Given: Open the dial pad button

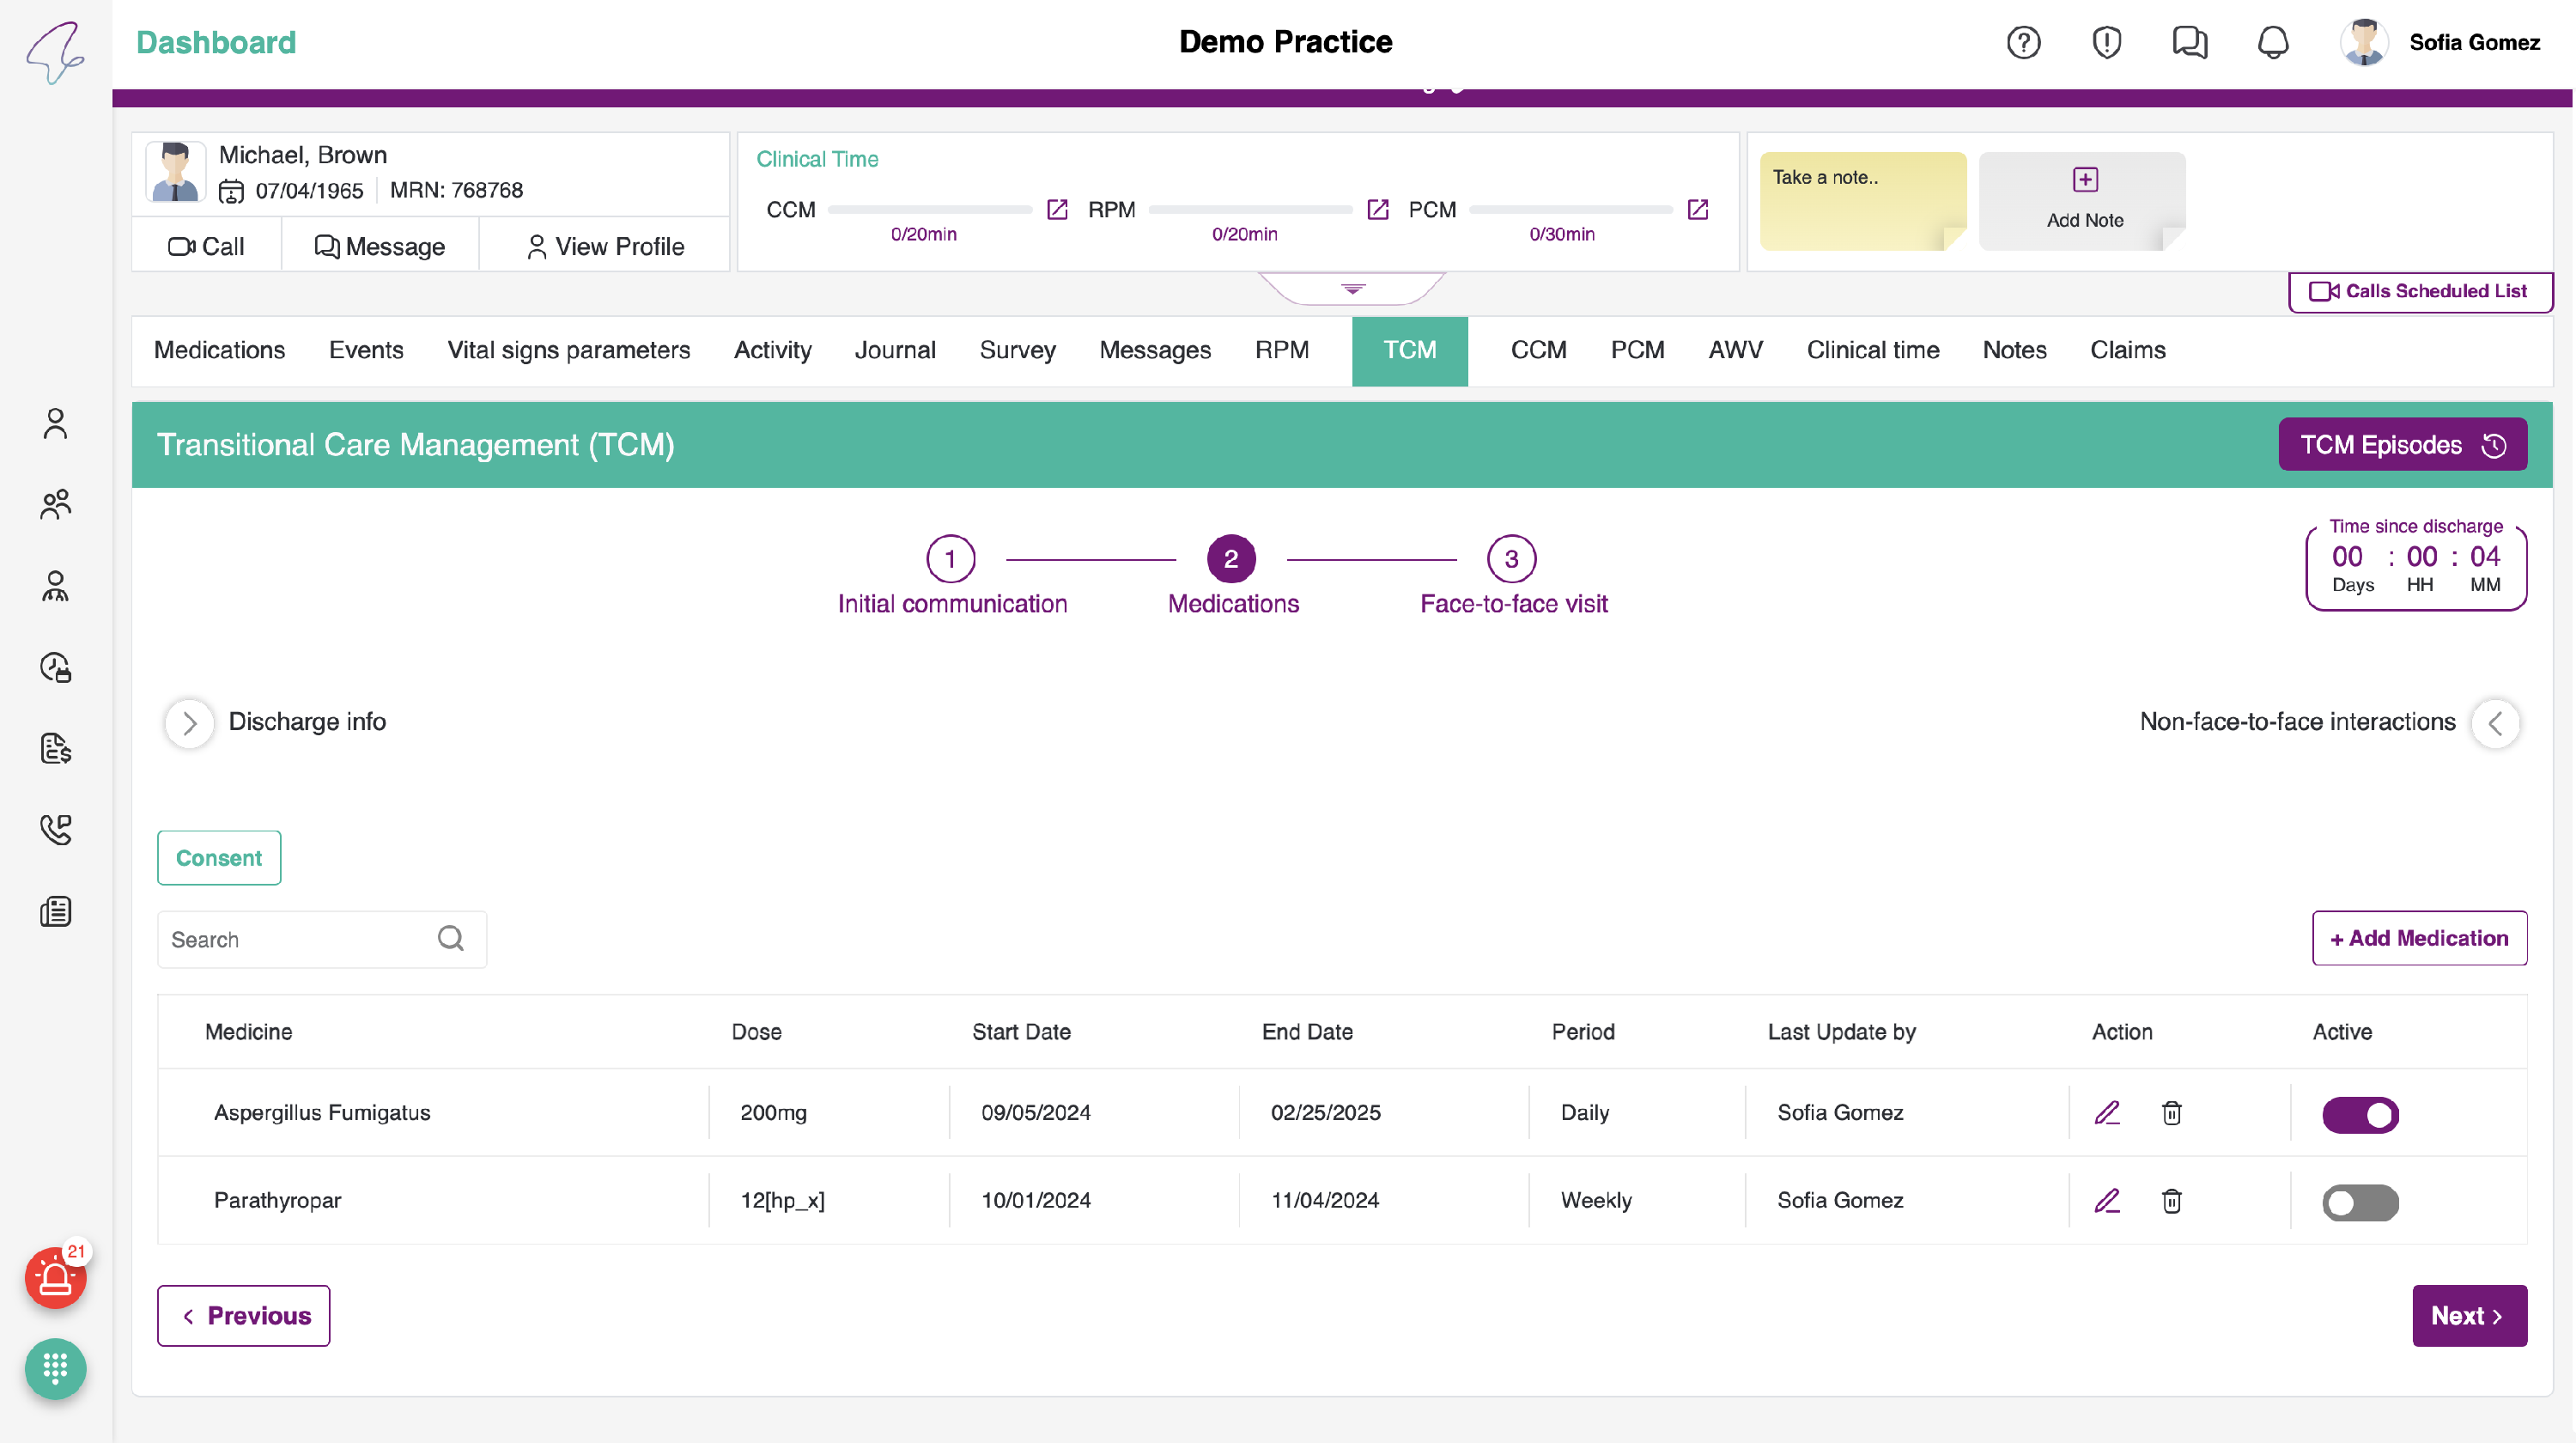Looking at the screenshot, I should [x=55, y=1368].
